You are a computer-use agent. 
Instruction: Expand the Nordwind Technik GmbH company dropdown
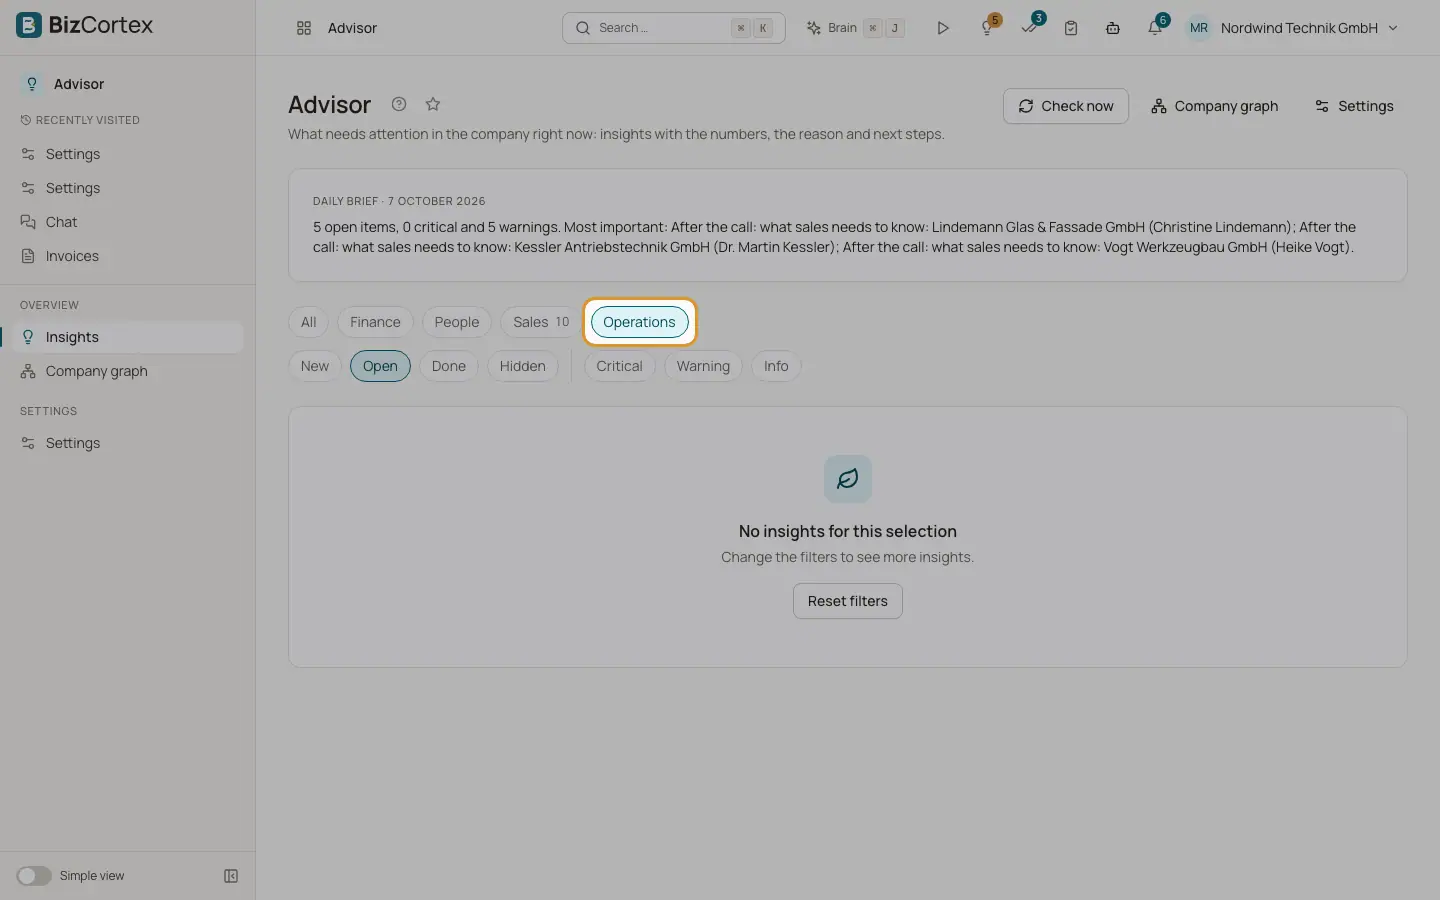(1293, 28)
